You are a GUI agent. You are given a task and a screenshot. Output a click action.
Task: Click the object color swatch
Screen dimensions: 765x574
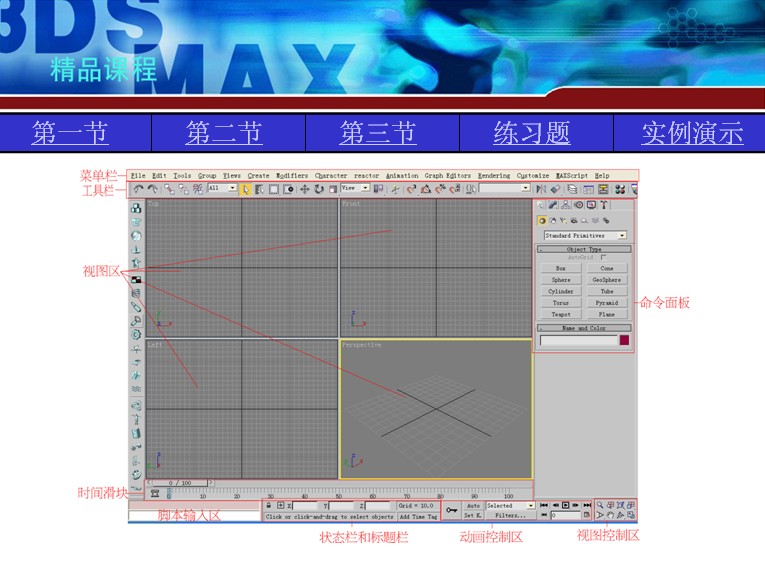pyautogui.click(x=624, y=340)
